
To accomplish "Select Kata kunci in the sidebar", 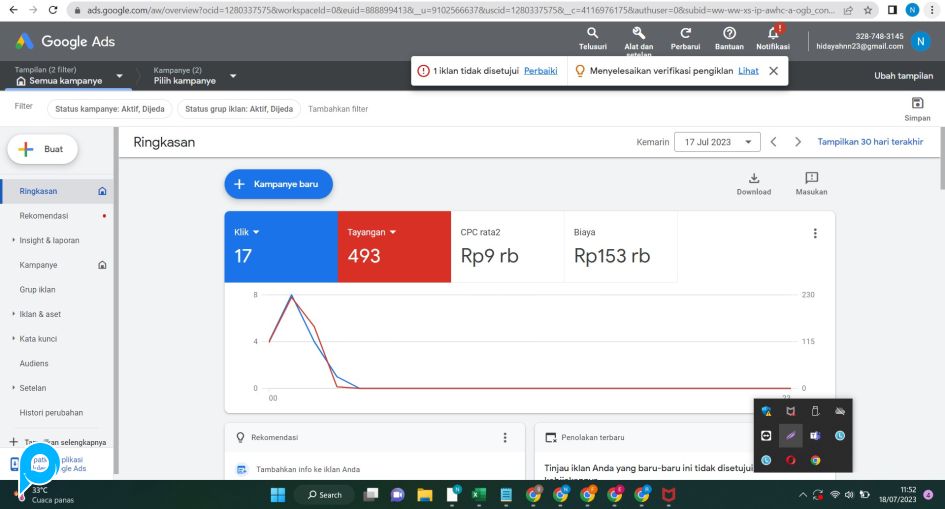I will (38, 339).
